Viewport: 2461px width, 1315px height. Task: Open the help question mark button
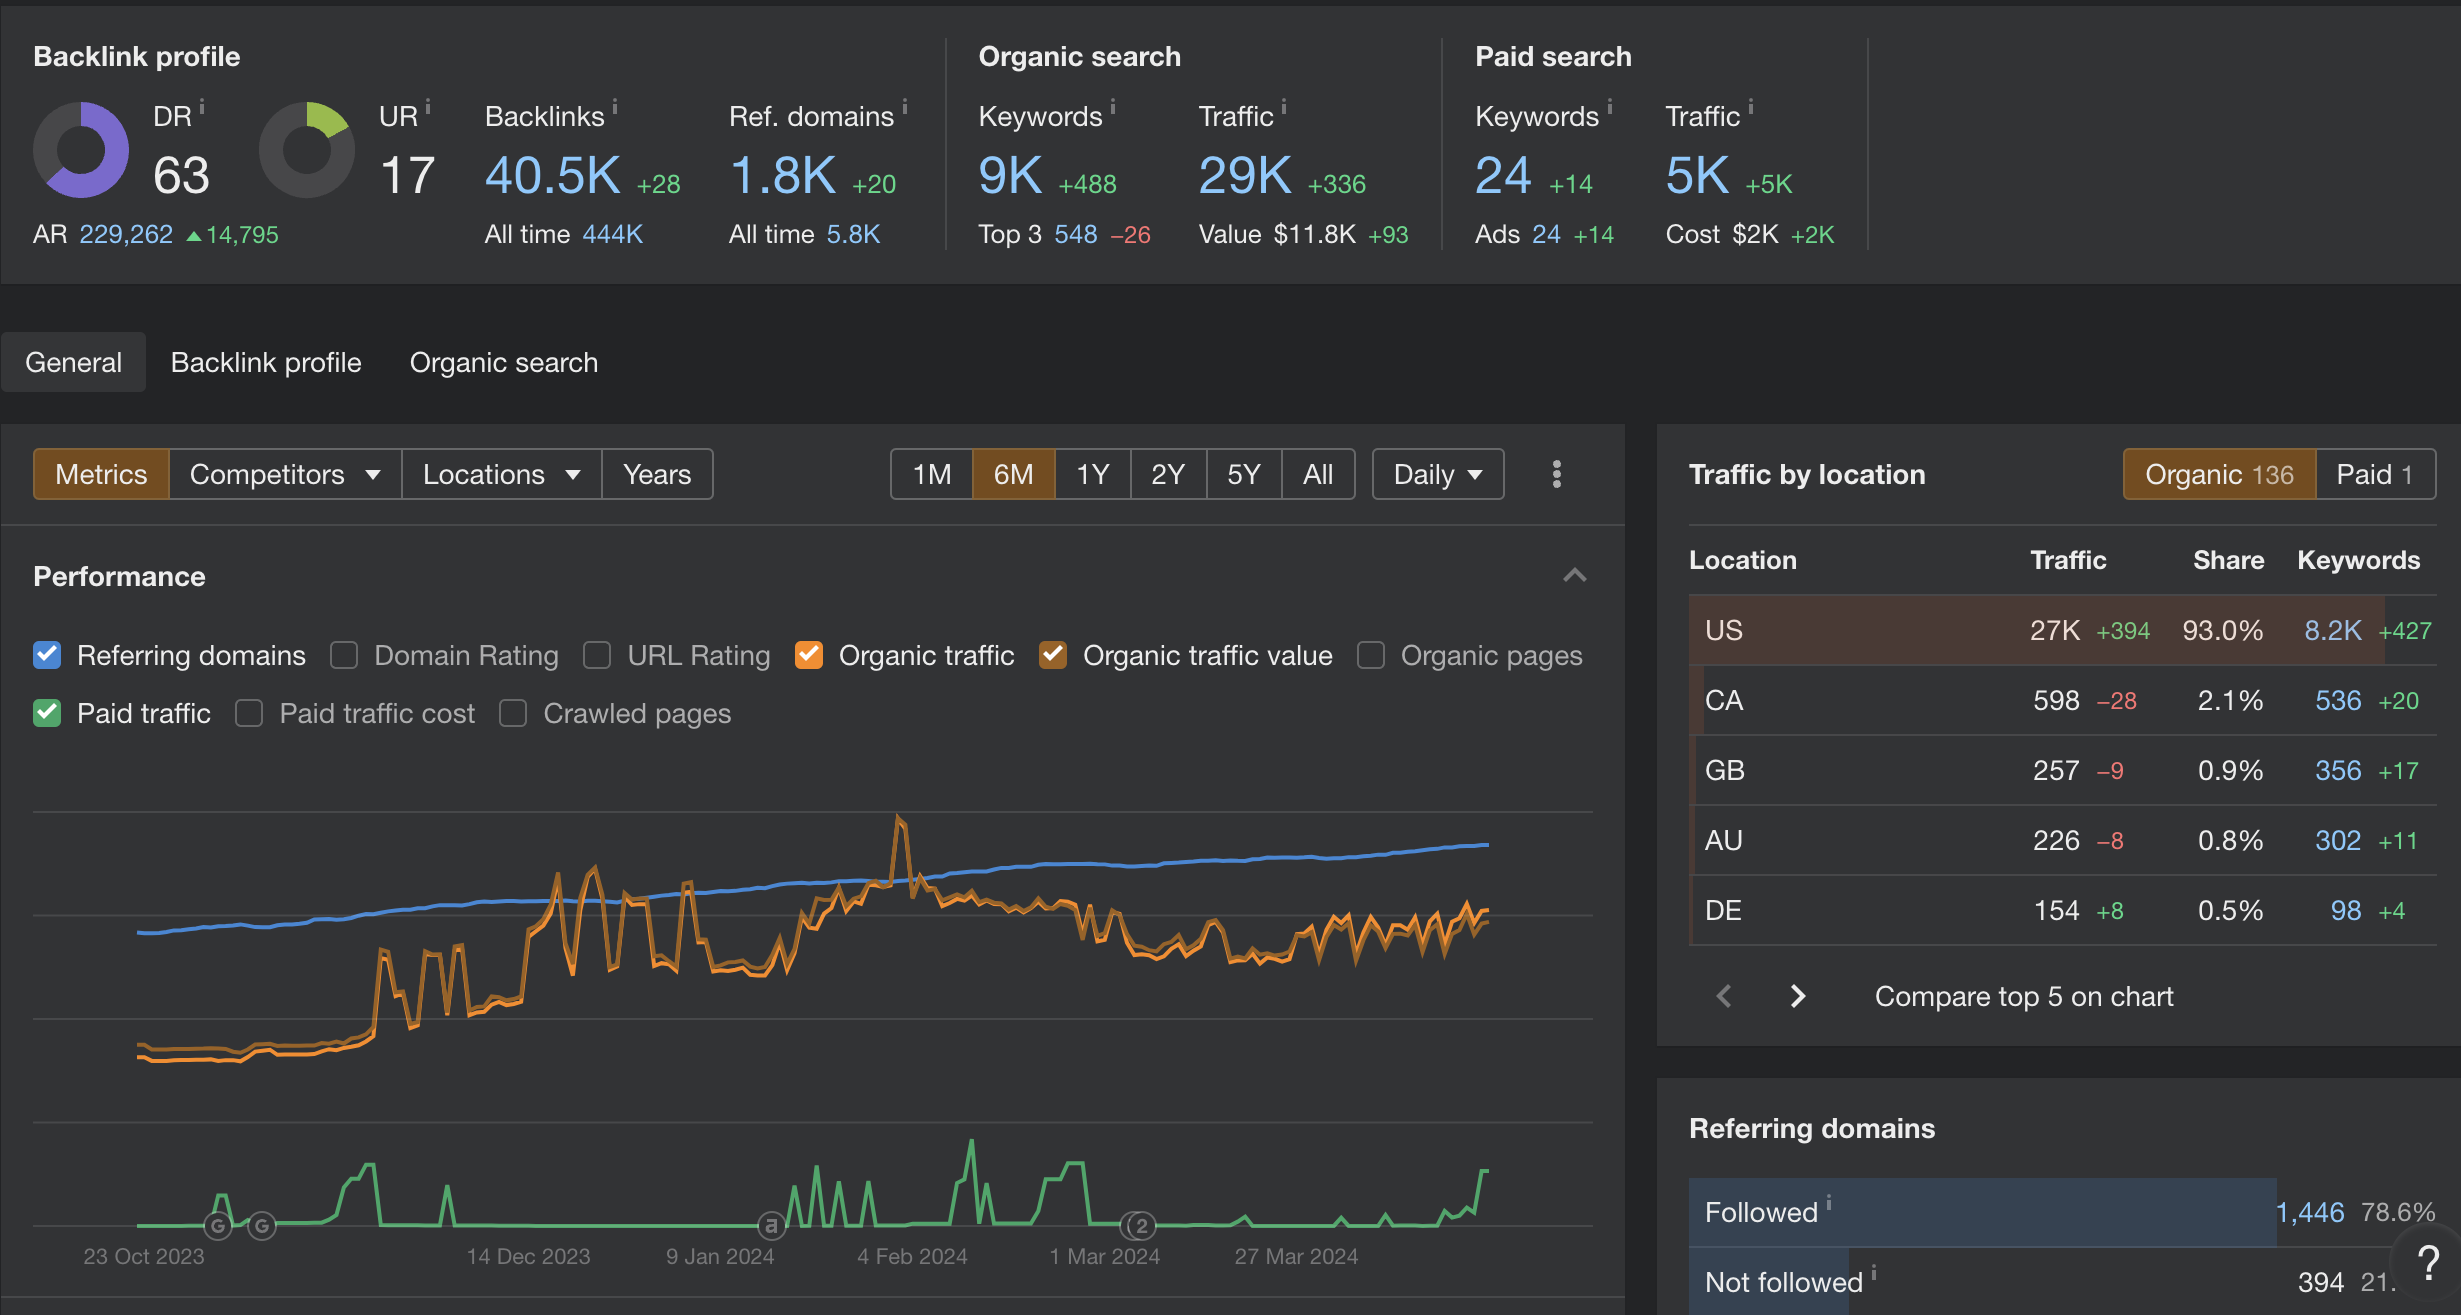pyautogui.click(x=2428, y=1263)
